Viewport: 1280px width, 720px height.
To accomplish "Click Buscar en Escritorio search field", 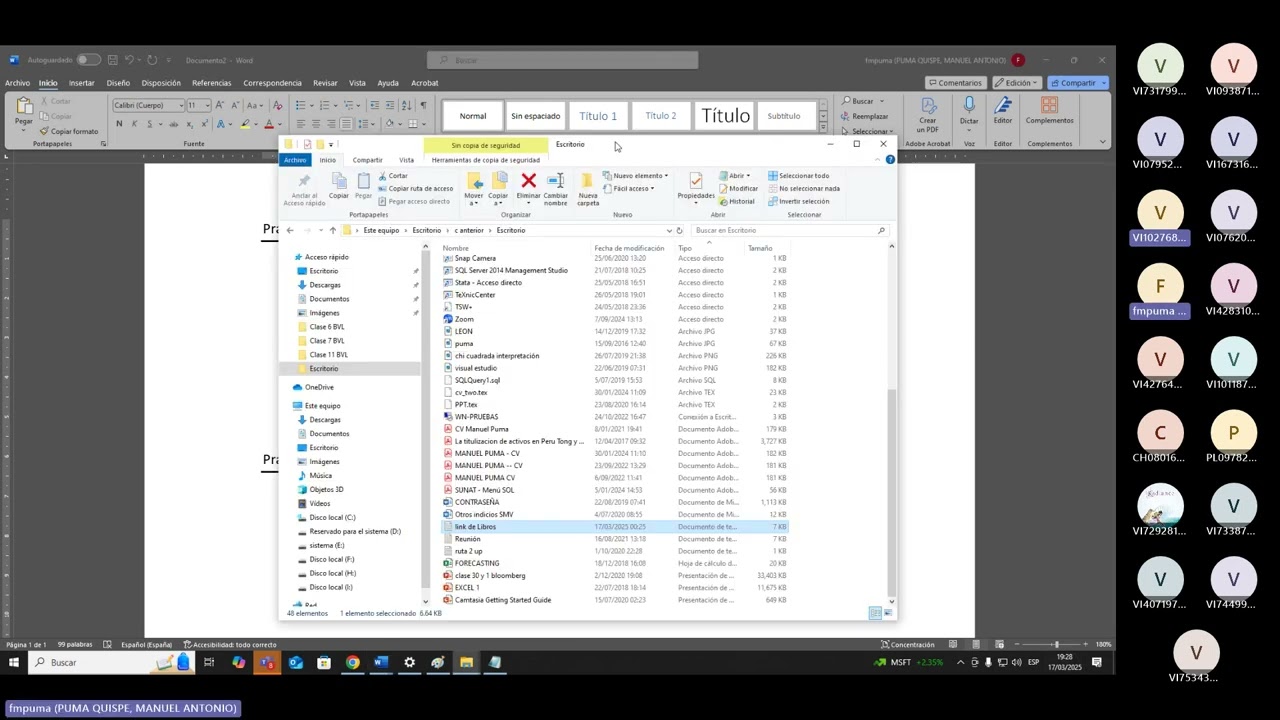I will [788, 230].
